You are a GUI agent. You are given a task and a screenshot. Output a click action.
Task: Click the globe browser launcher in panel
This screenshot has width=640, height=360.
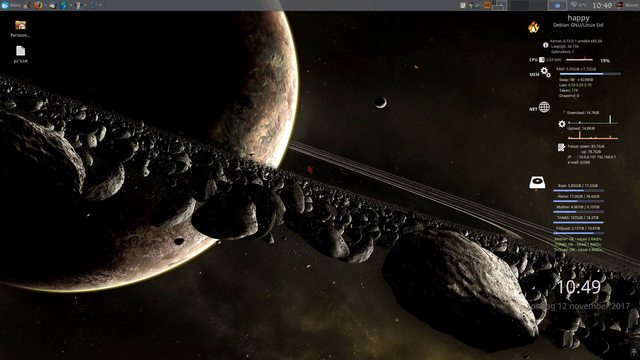point(64,5)
